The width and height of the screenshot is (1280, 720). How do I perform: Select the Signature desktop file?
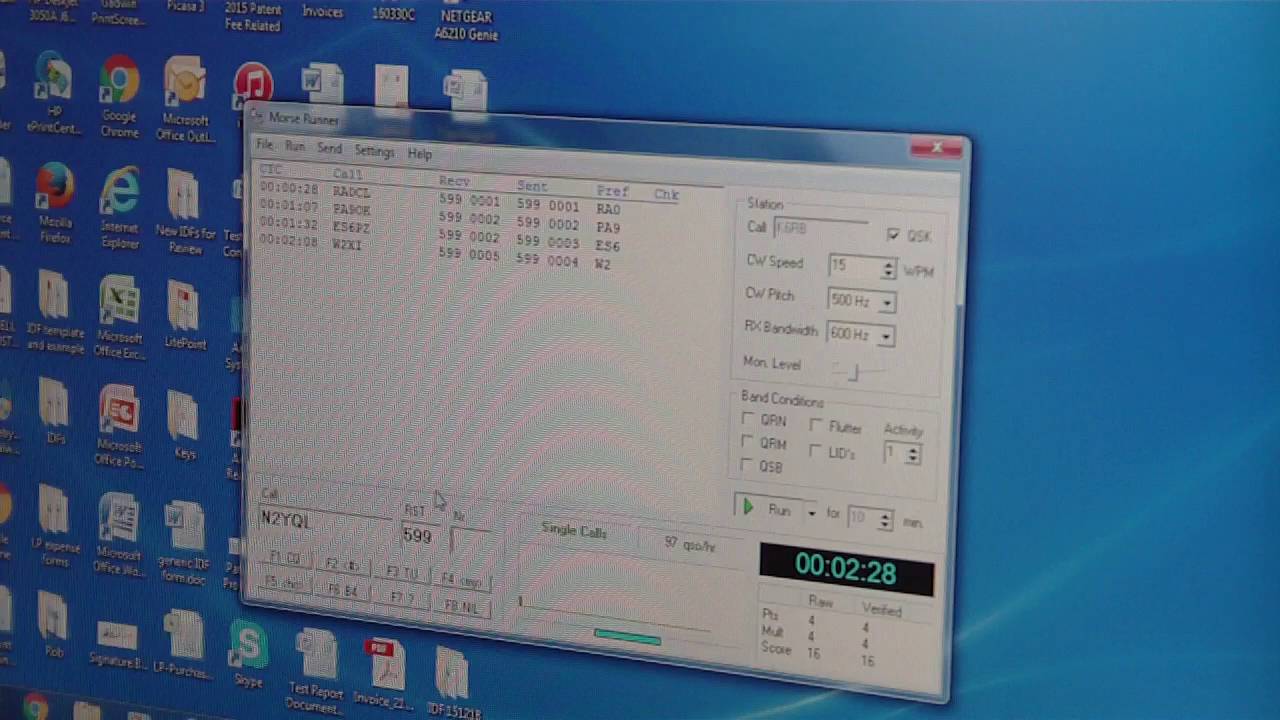point(117,642)
